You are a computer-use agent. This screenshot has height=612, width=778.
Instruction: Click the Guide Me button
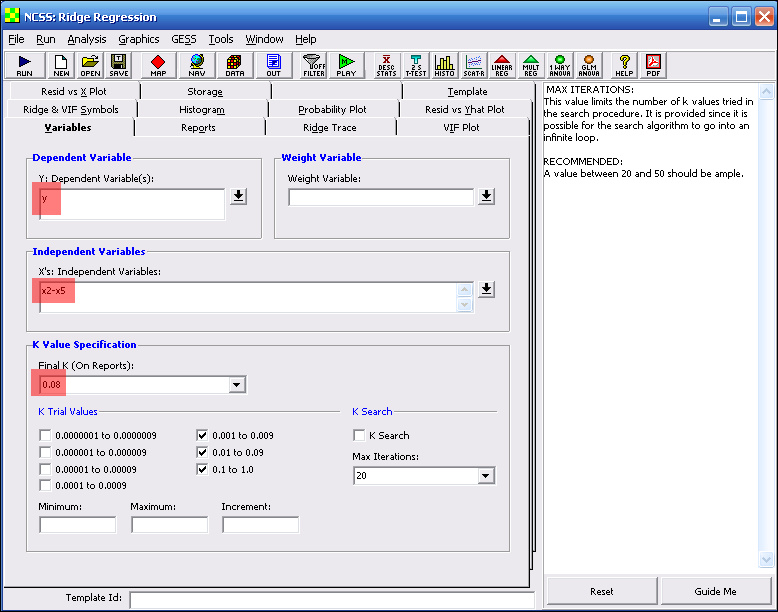[x=715, y=591]
